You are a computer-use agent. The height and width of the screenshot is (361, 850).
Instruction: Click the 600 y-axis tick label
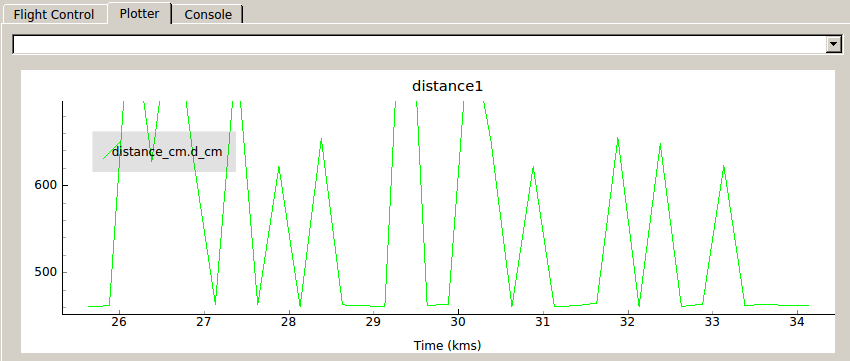45,185
